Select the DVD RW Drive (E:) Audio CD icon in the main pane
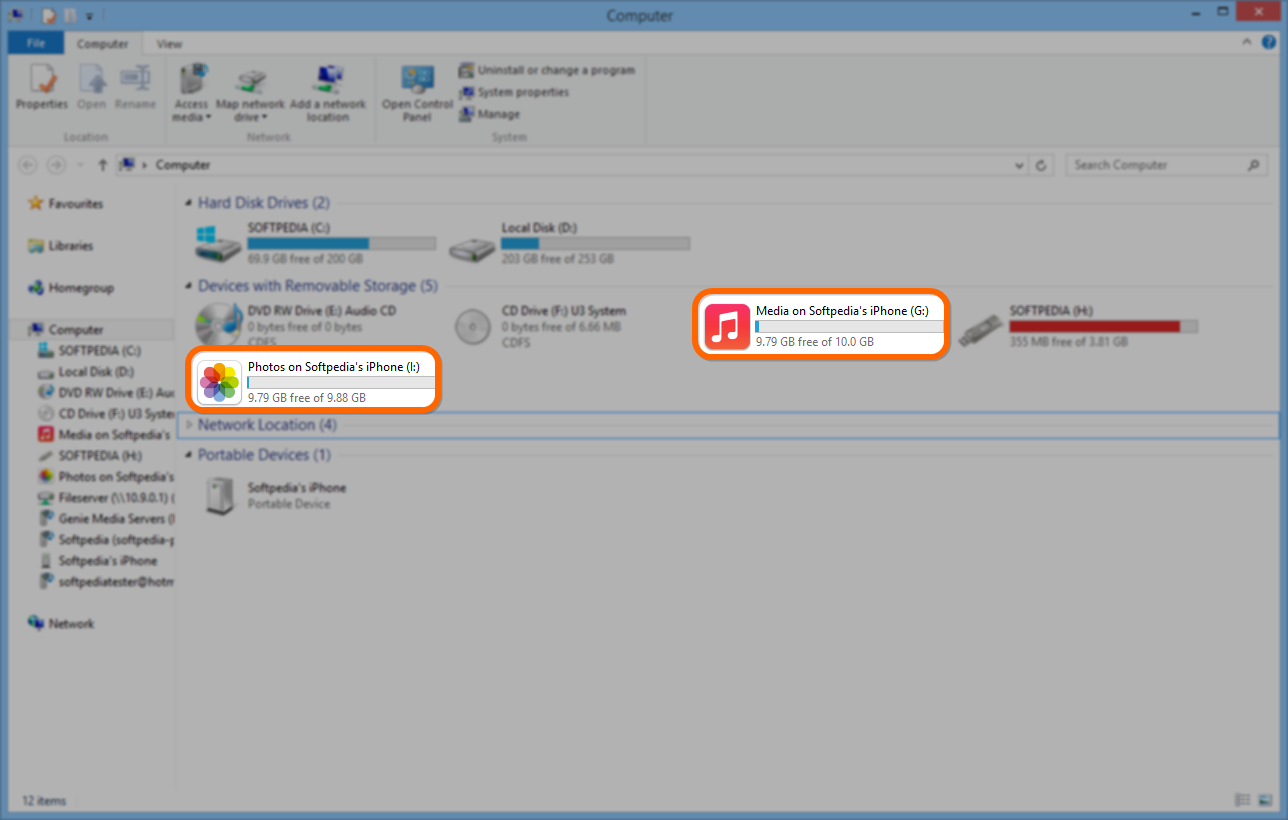This screenshot has width=1288, height=820. (x=218, y=325)
